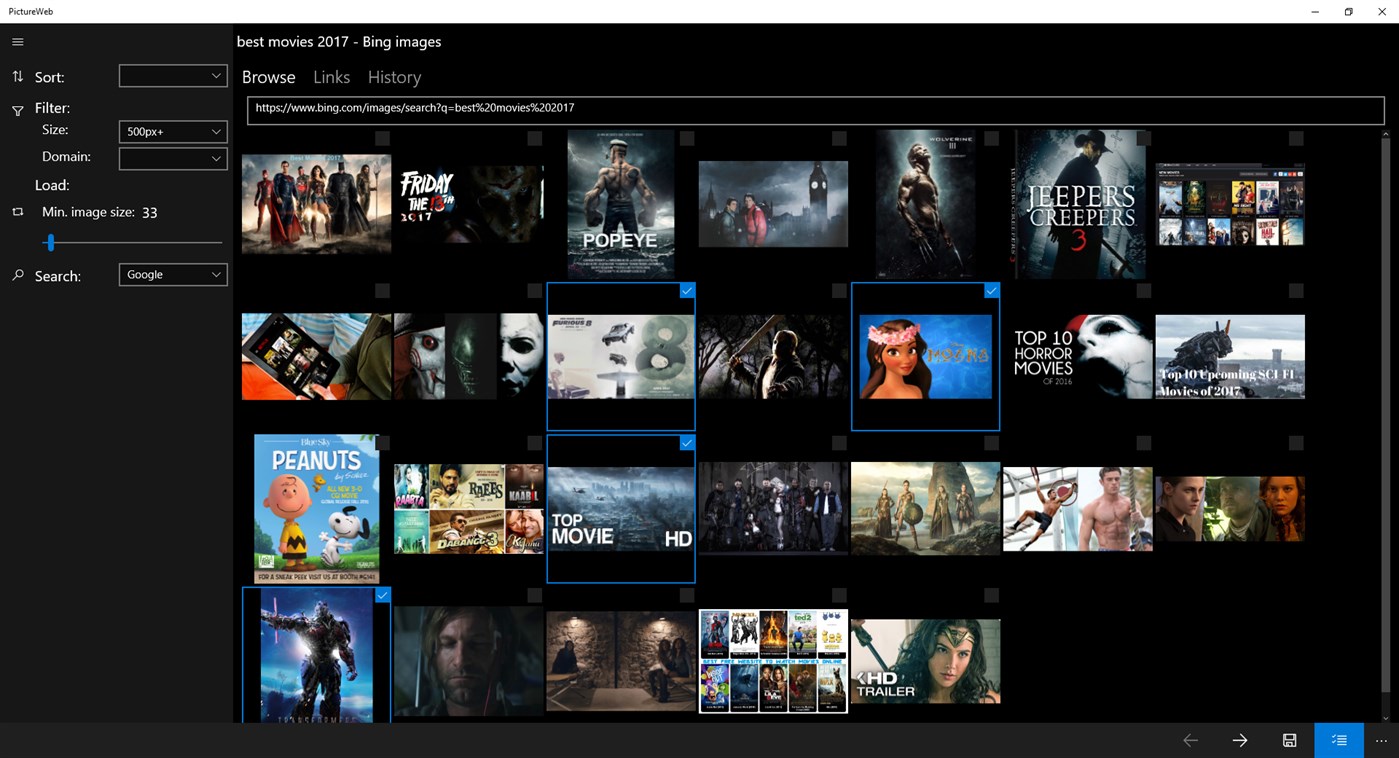The image size is (1399, 758).
Task: Open the Friday the 13th 2017 image
Action: click(469, 204)
